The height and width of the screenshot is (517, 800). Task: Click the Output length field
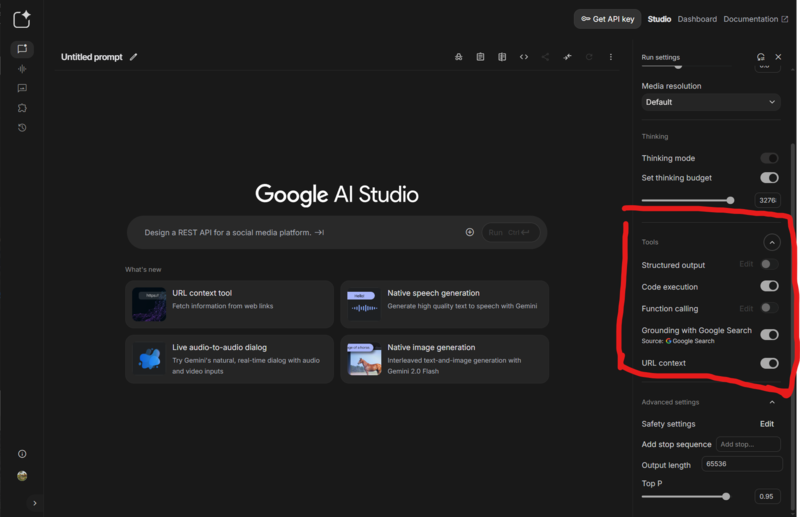click(742, 464)
